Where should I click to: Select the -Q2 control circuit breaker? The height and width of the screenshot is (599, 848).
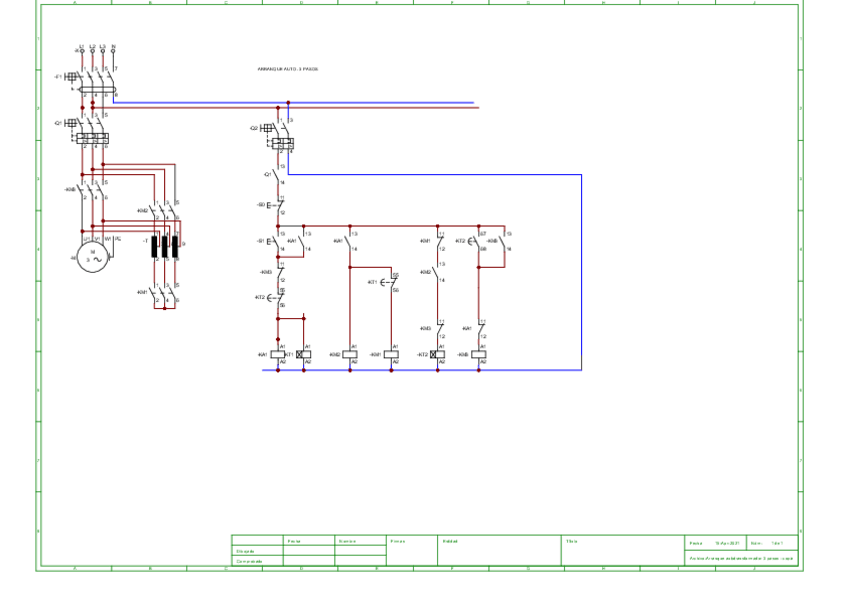point(279,135)
